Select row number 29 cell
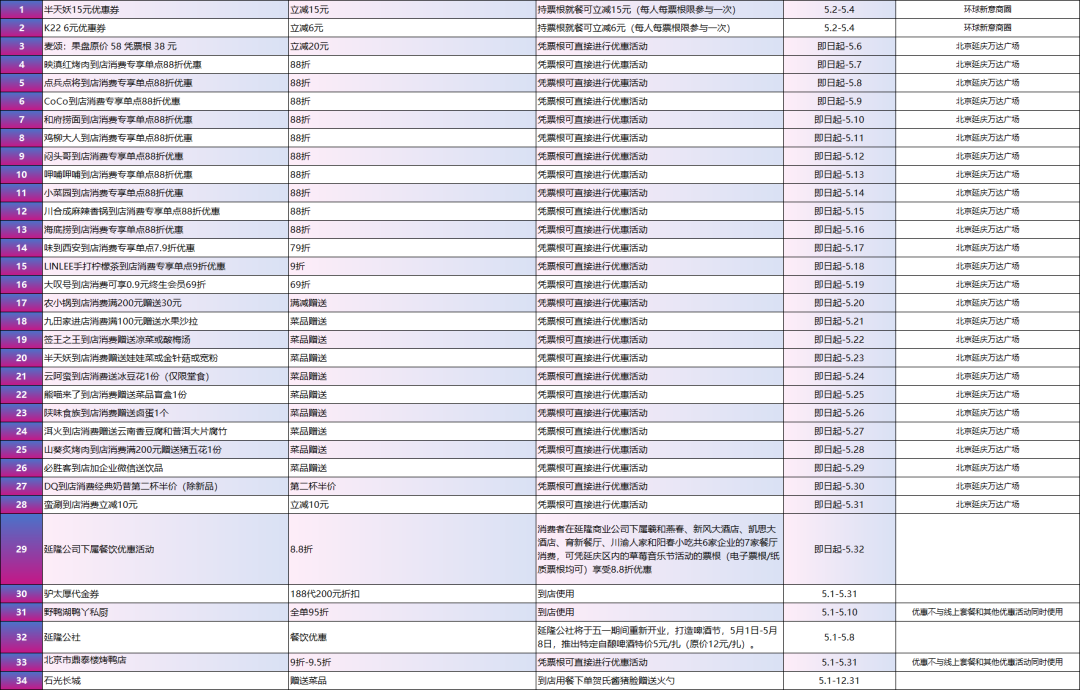The width and height of the screenshot is (1080, 690). coord(20,549)
